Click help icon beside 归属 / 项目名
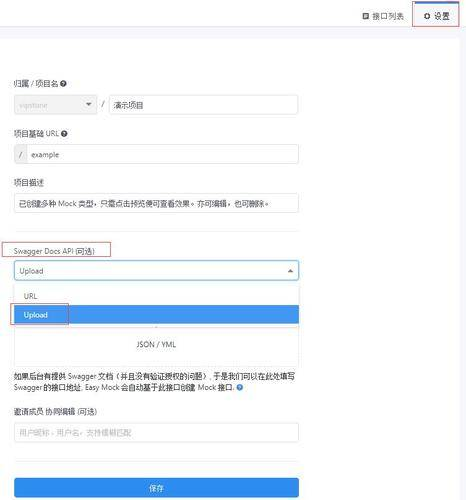Viewport: 466px width, 500px height. click(63, 84)
